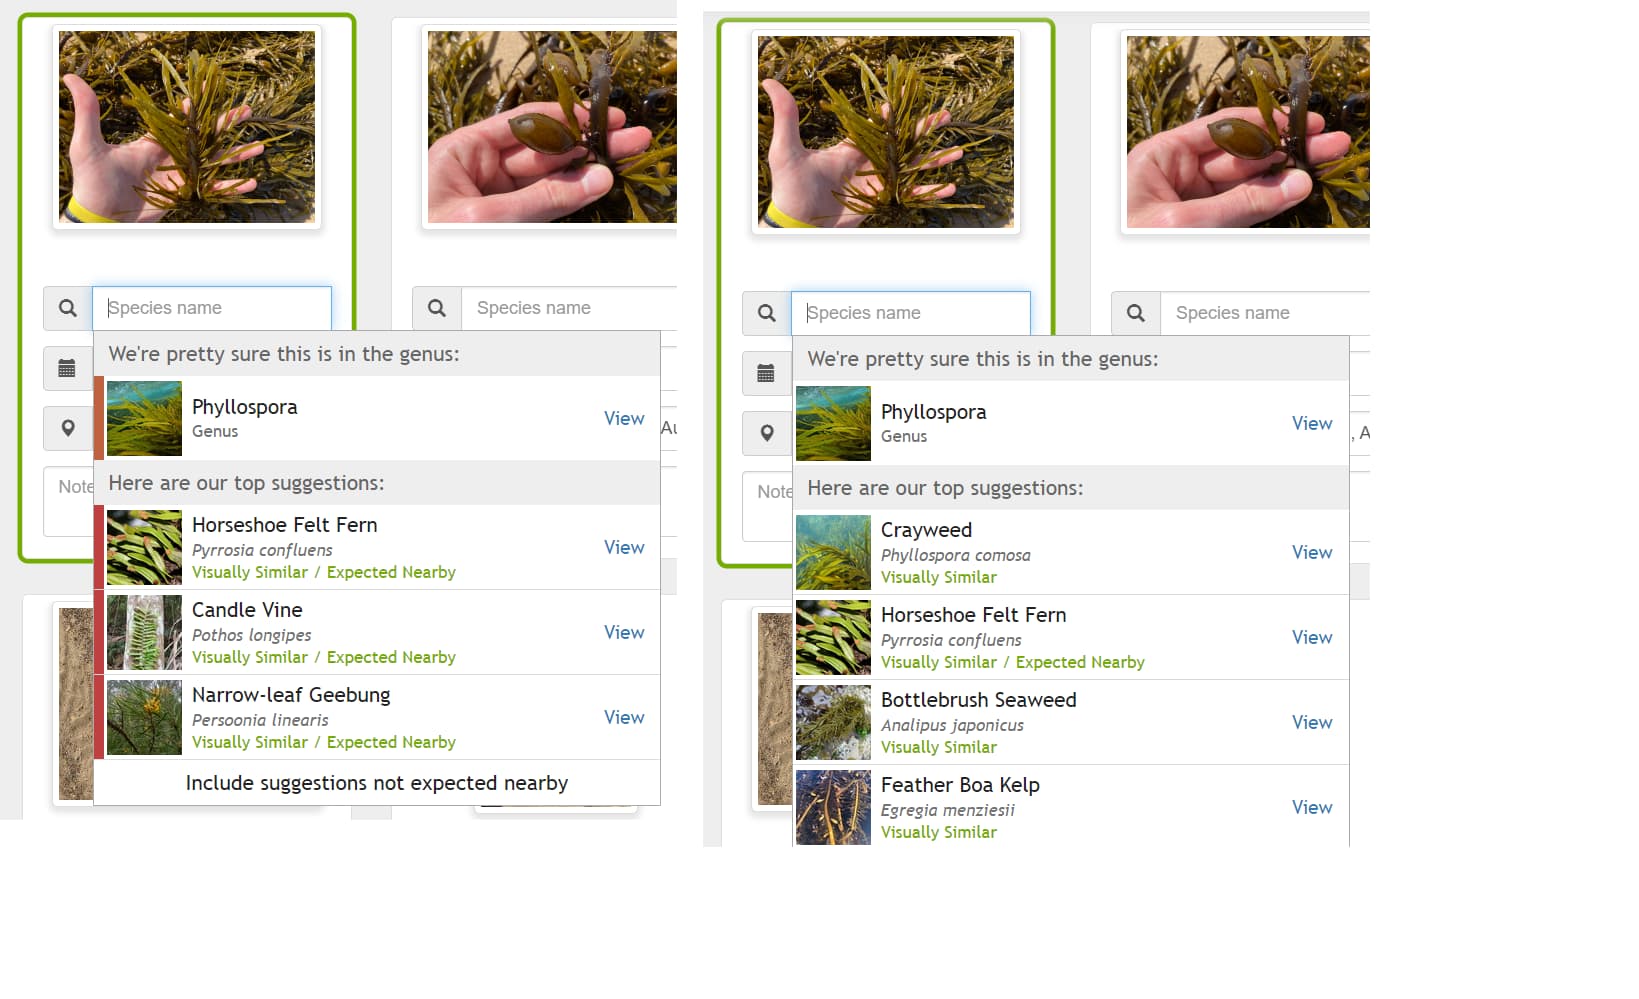Click the focused Species name field on the left
Image resolution: width=1639 pixels, height=999 pixels.
point(212,308)
